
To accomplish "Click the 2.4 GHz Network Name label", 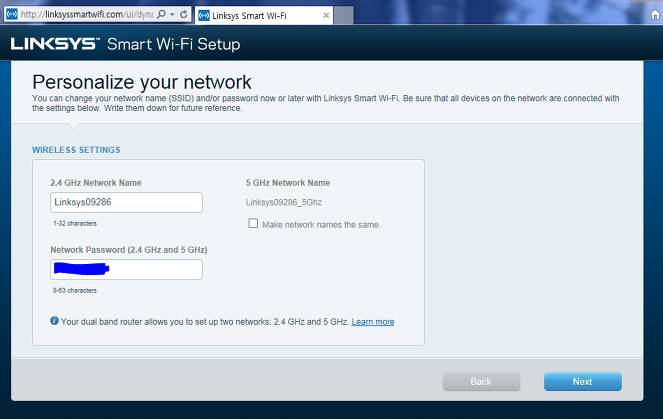I will point(96,183).
